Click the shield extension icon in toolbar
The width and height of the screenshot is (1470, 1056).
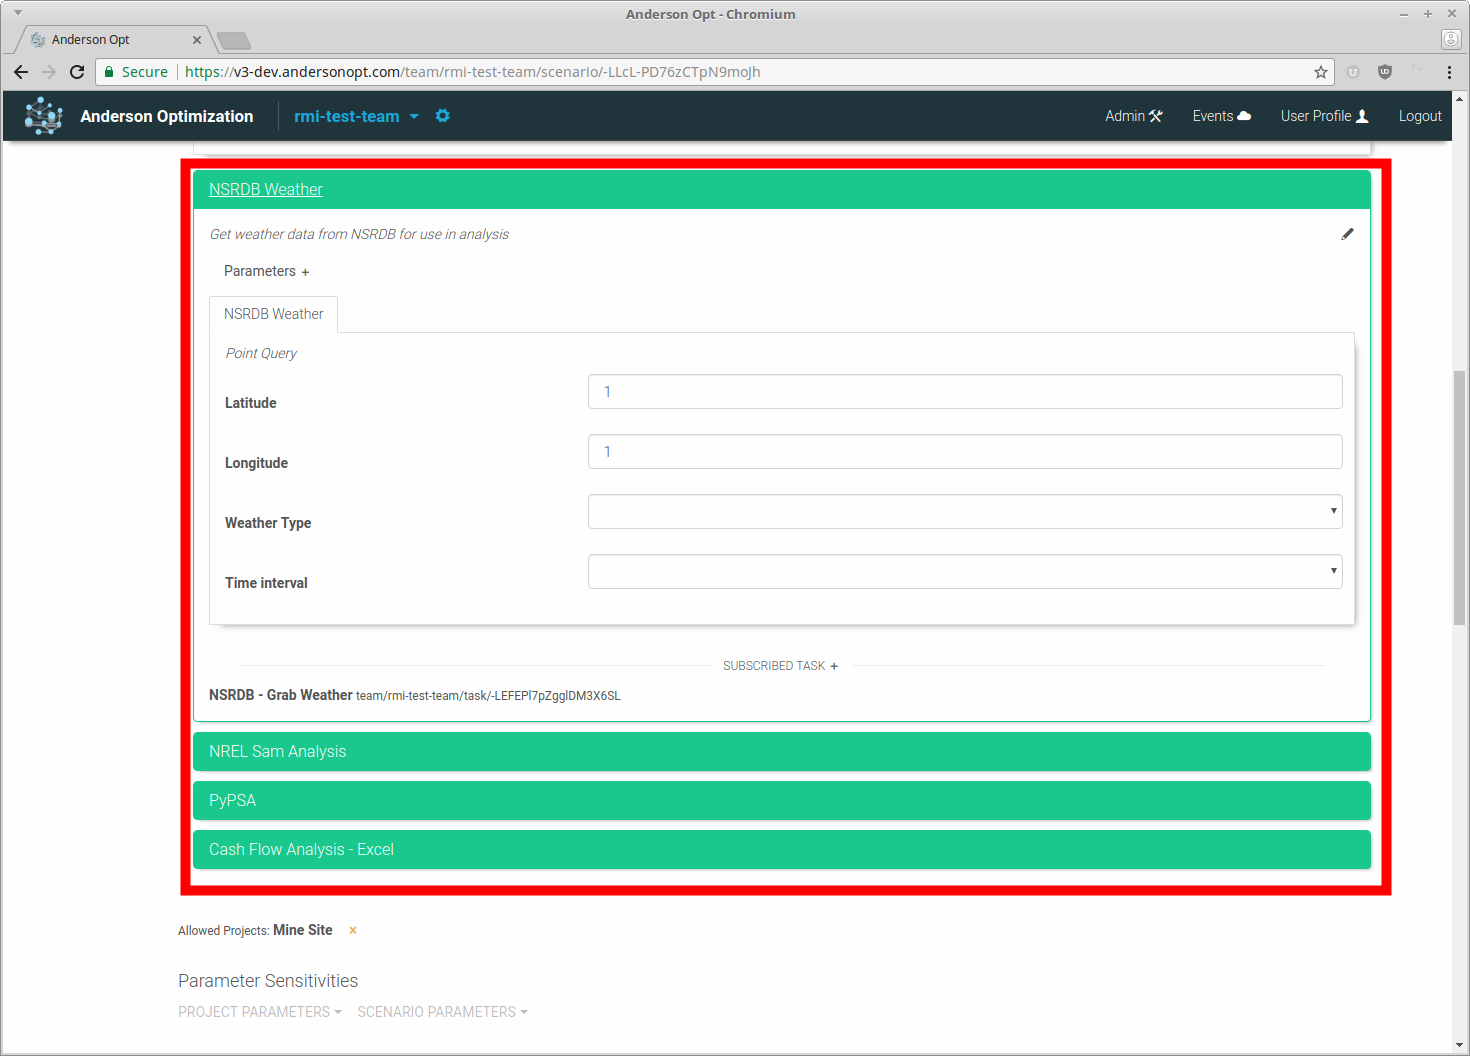pyautogui.click(x=1385, y=72)
